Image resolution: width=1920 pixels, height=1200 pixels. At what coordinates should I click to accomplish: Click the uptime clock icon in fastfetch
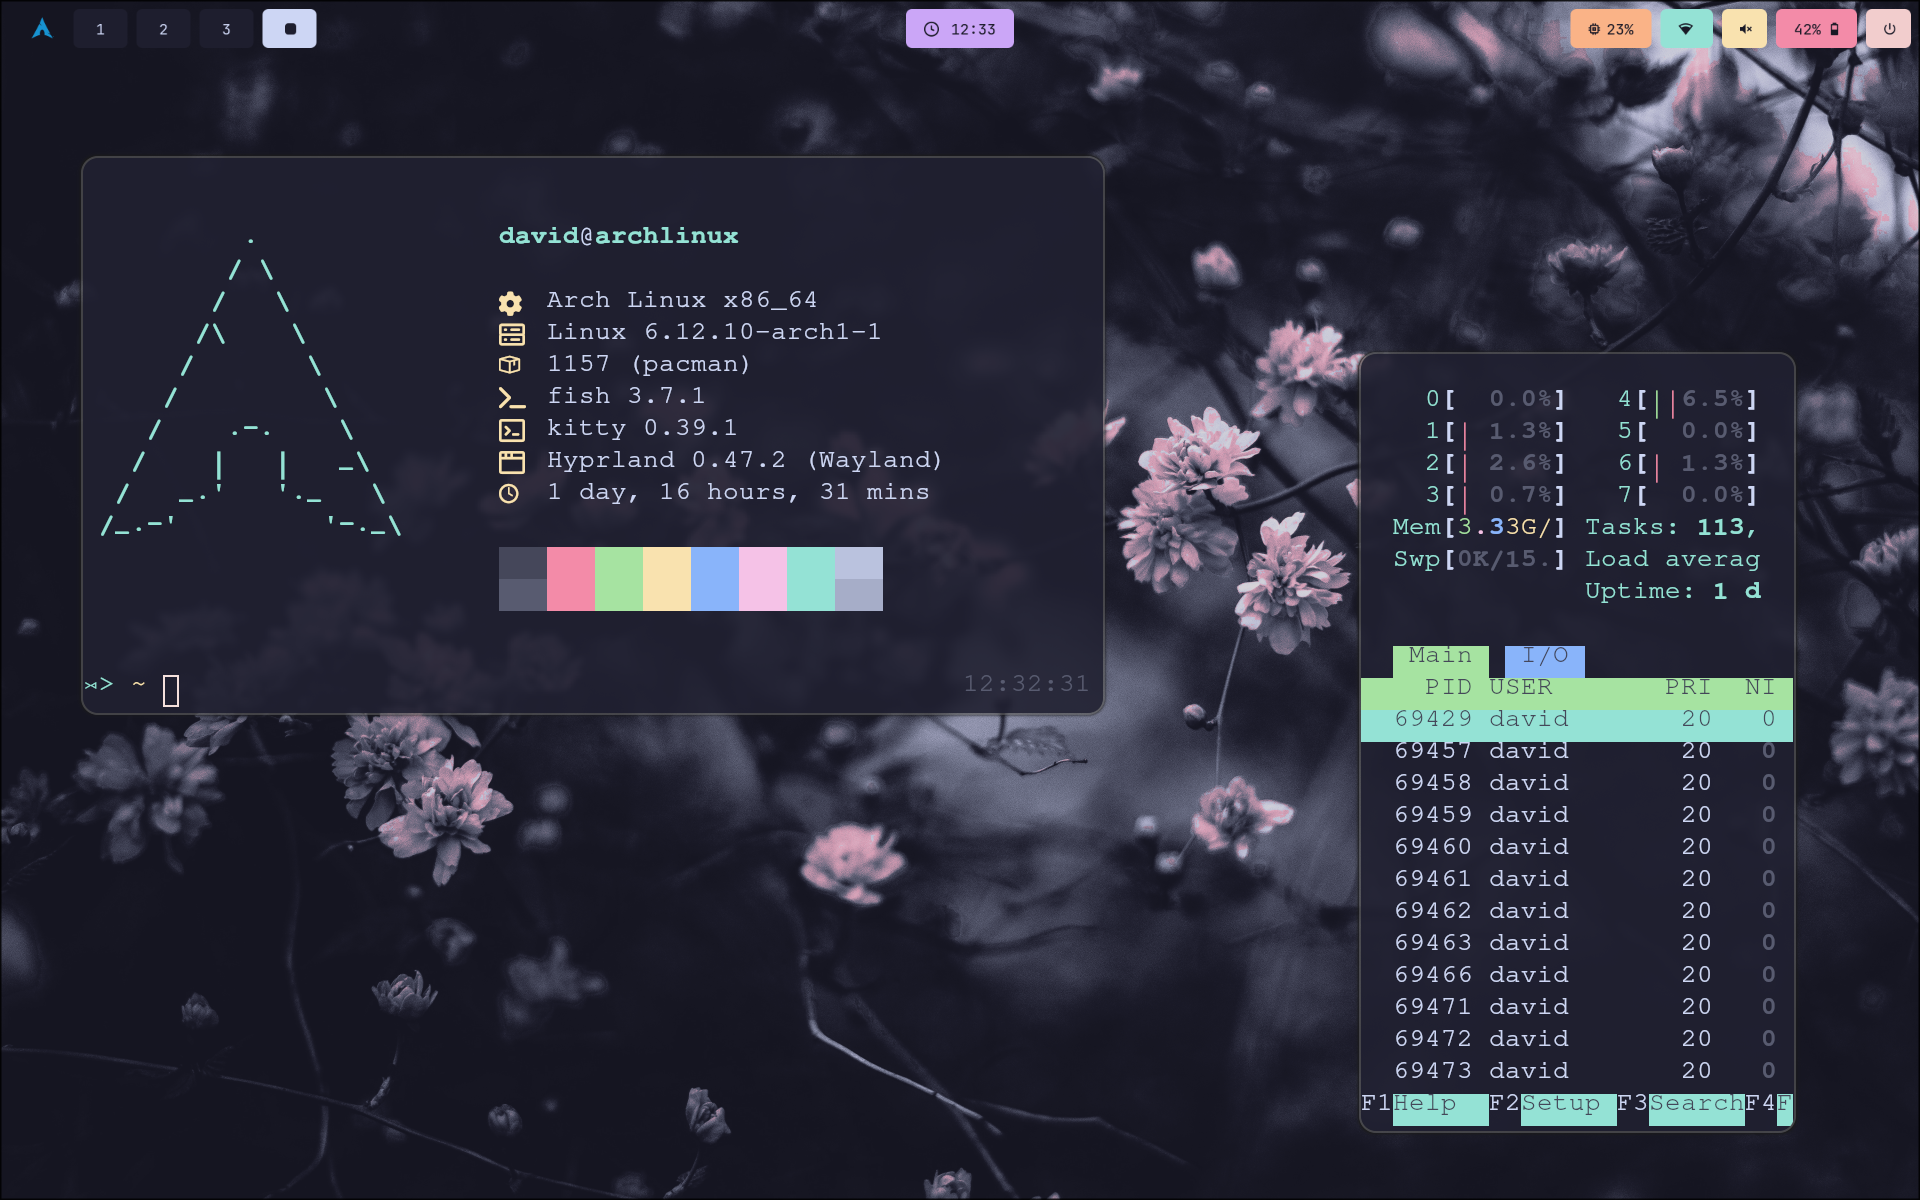coord(511,492)
